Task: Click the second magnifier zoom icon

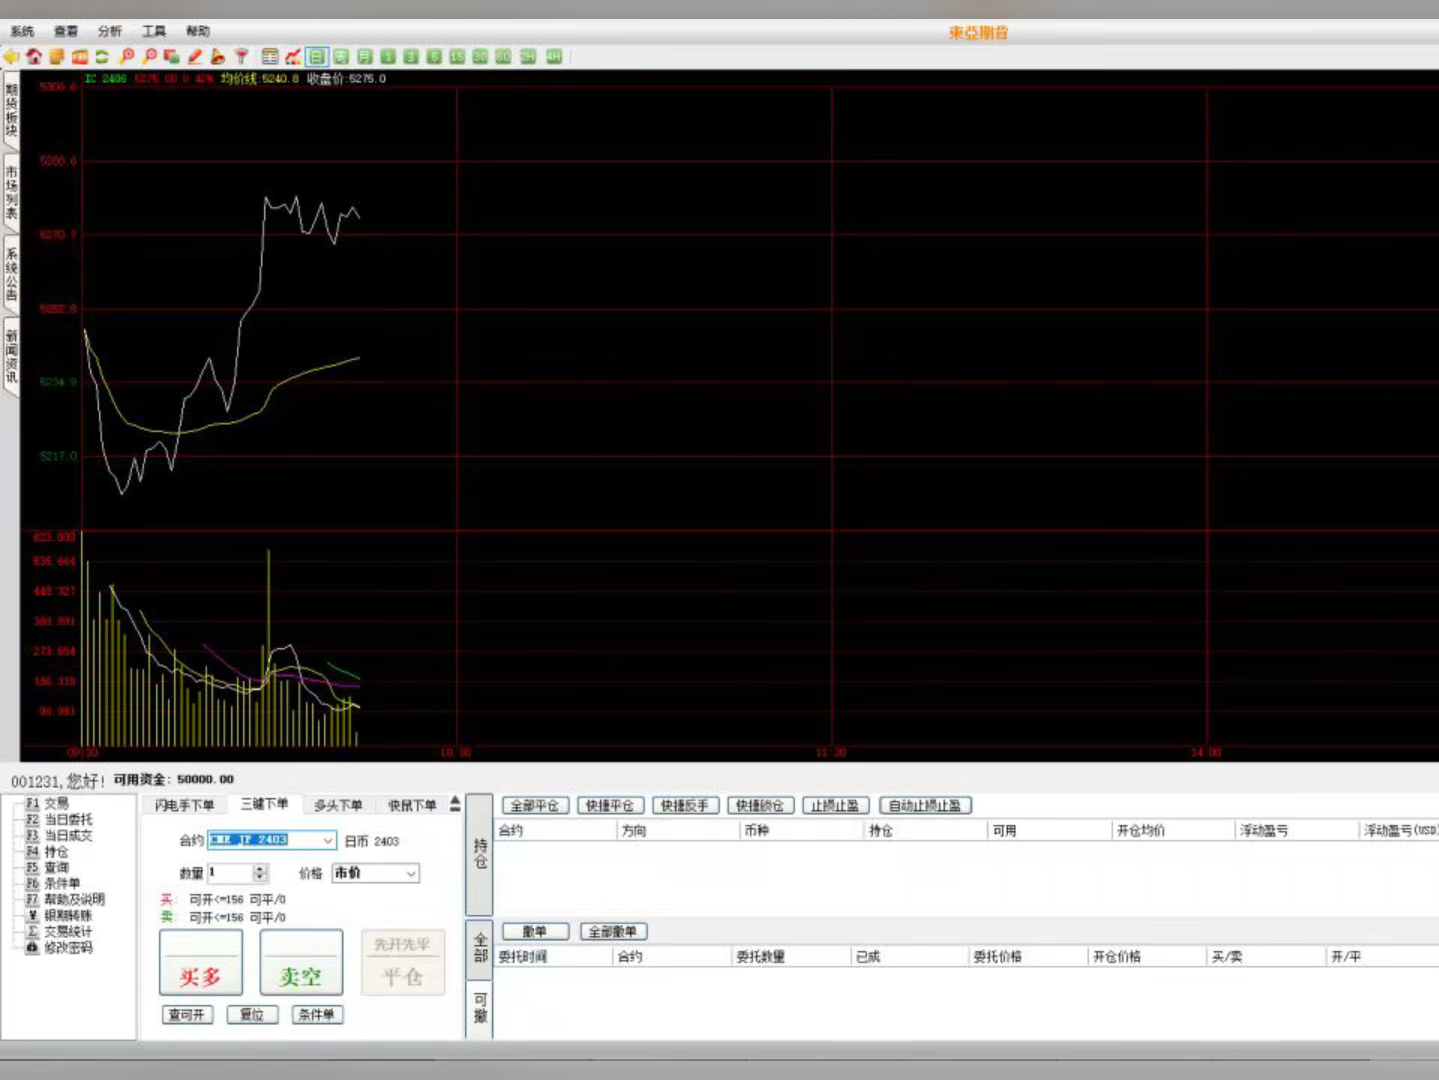Action: coord(149,57)
